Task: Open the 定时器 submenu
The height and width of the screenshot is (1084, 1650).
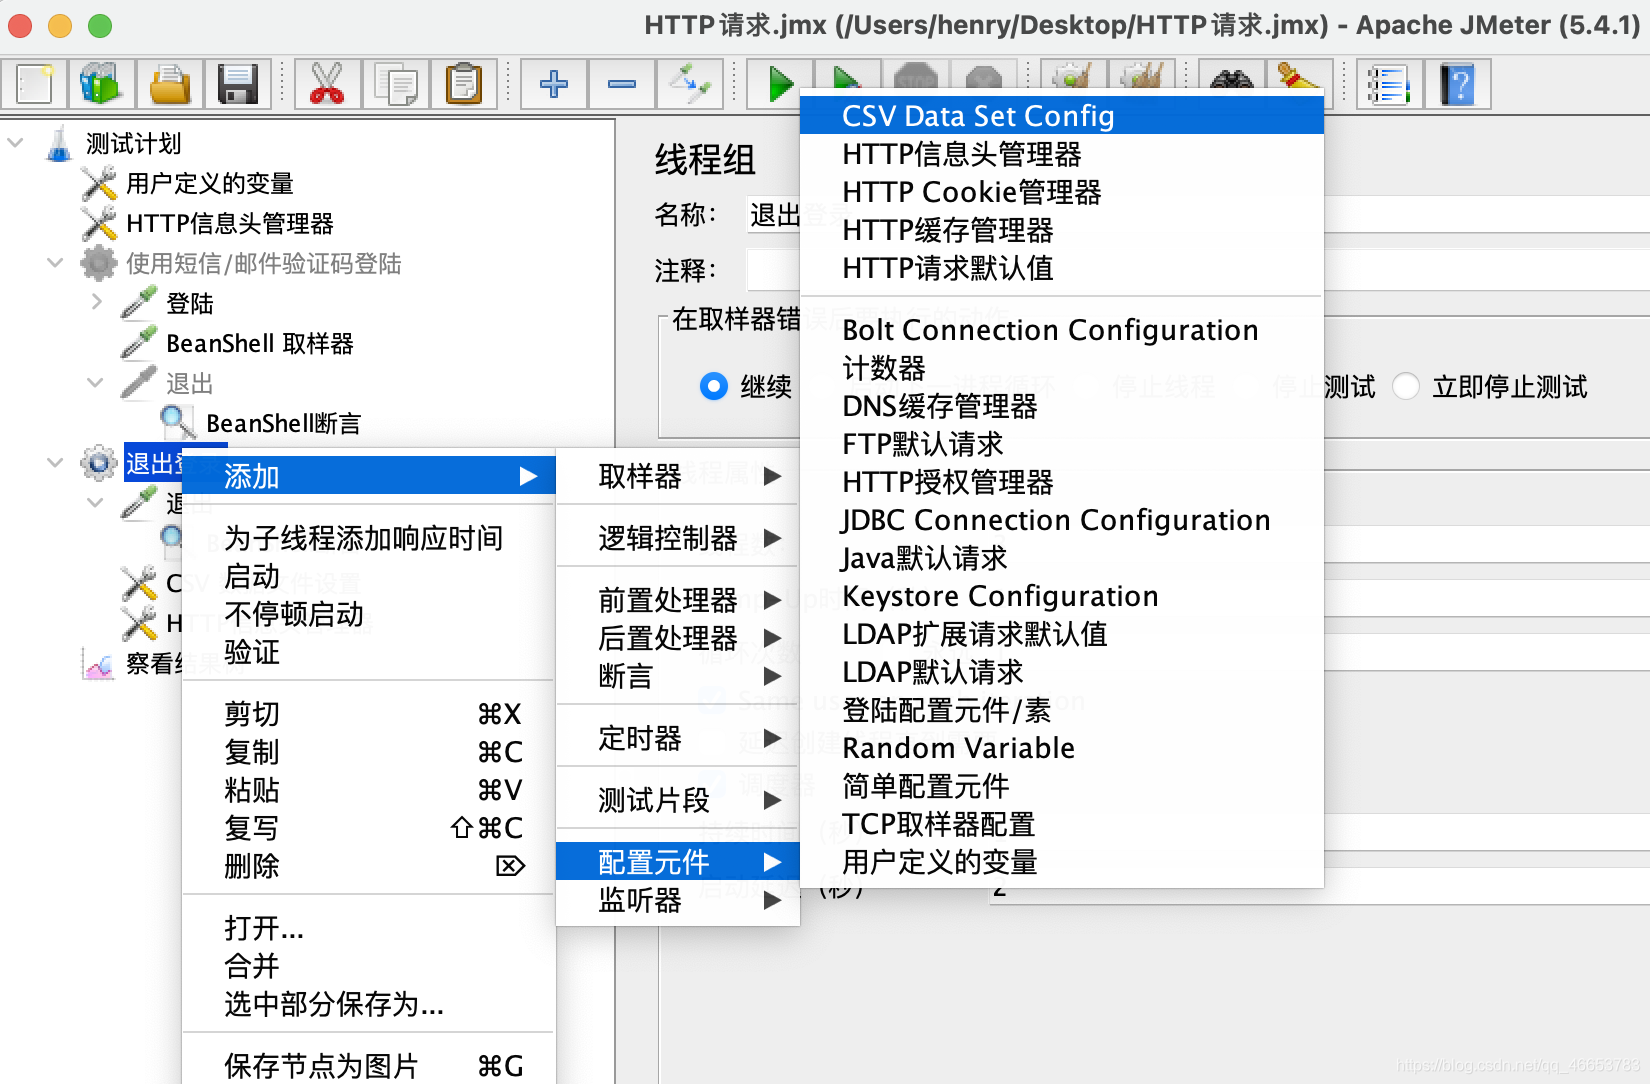Action: pyautogui.click(x=678, y=738)
